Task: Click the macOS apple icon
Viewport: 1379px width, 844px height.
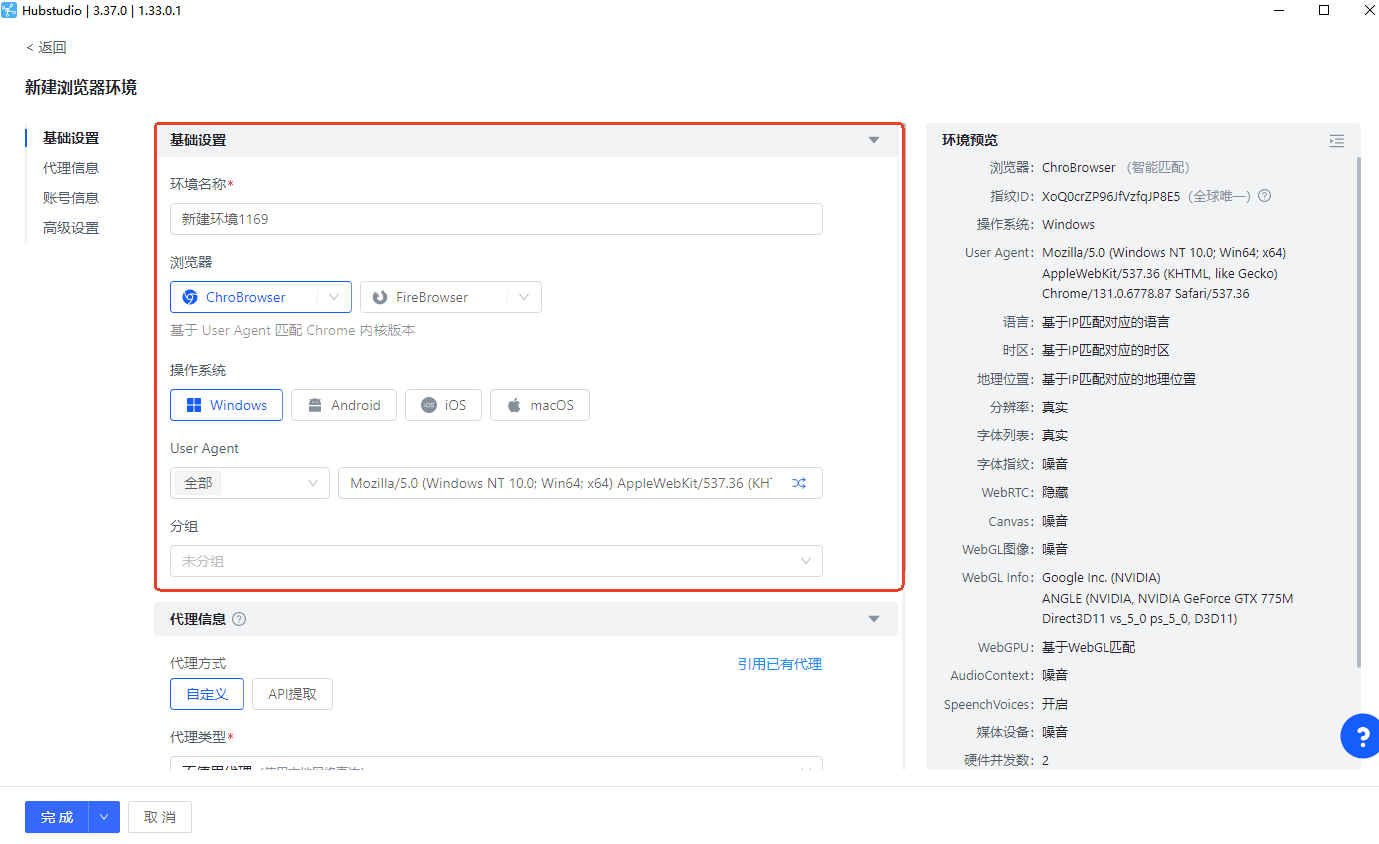Action: pyautogui.click(x=514, y=405)
